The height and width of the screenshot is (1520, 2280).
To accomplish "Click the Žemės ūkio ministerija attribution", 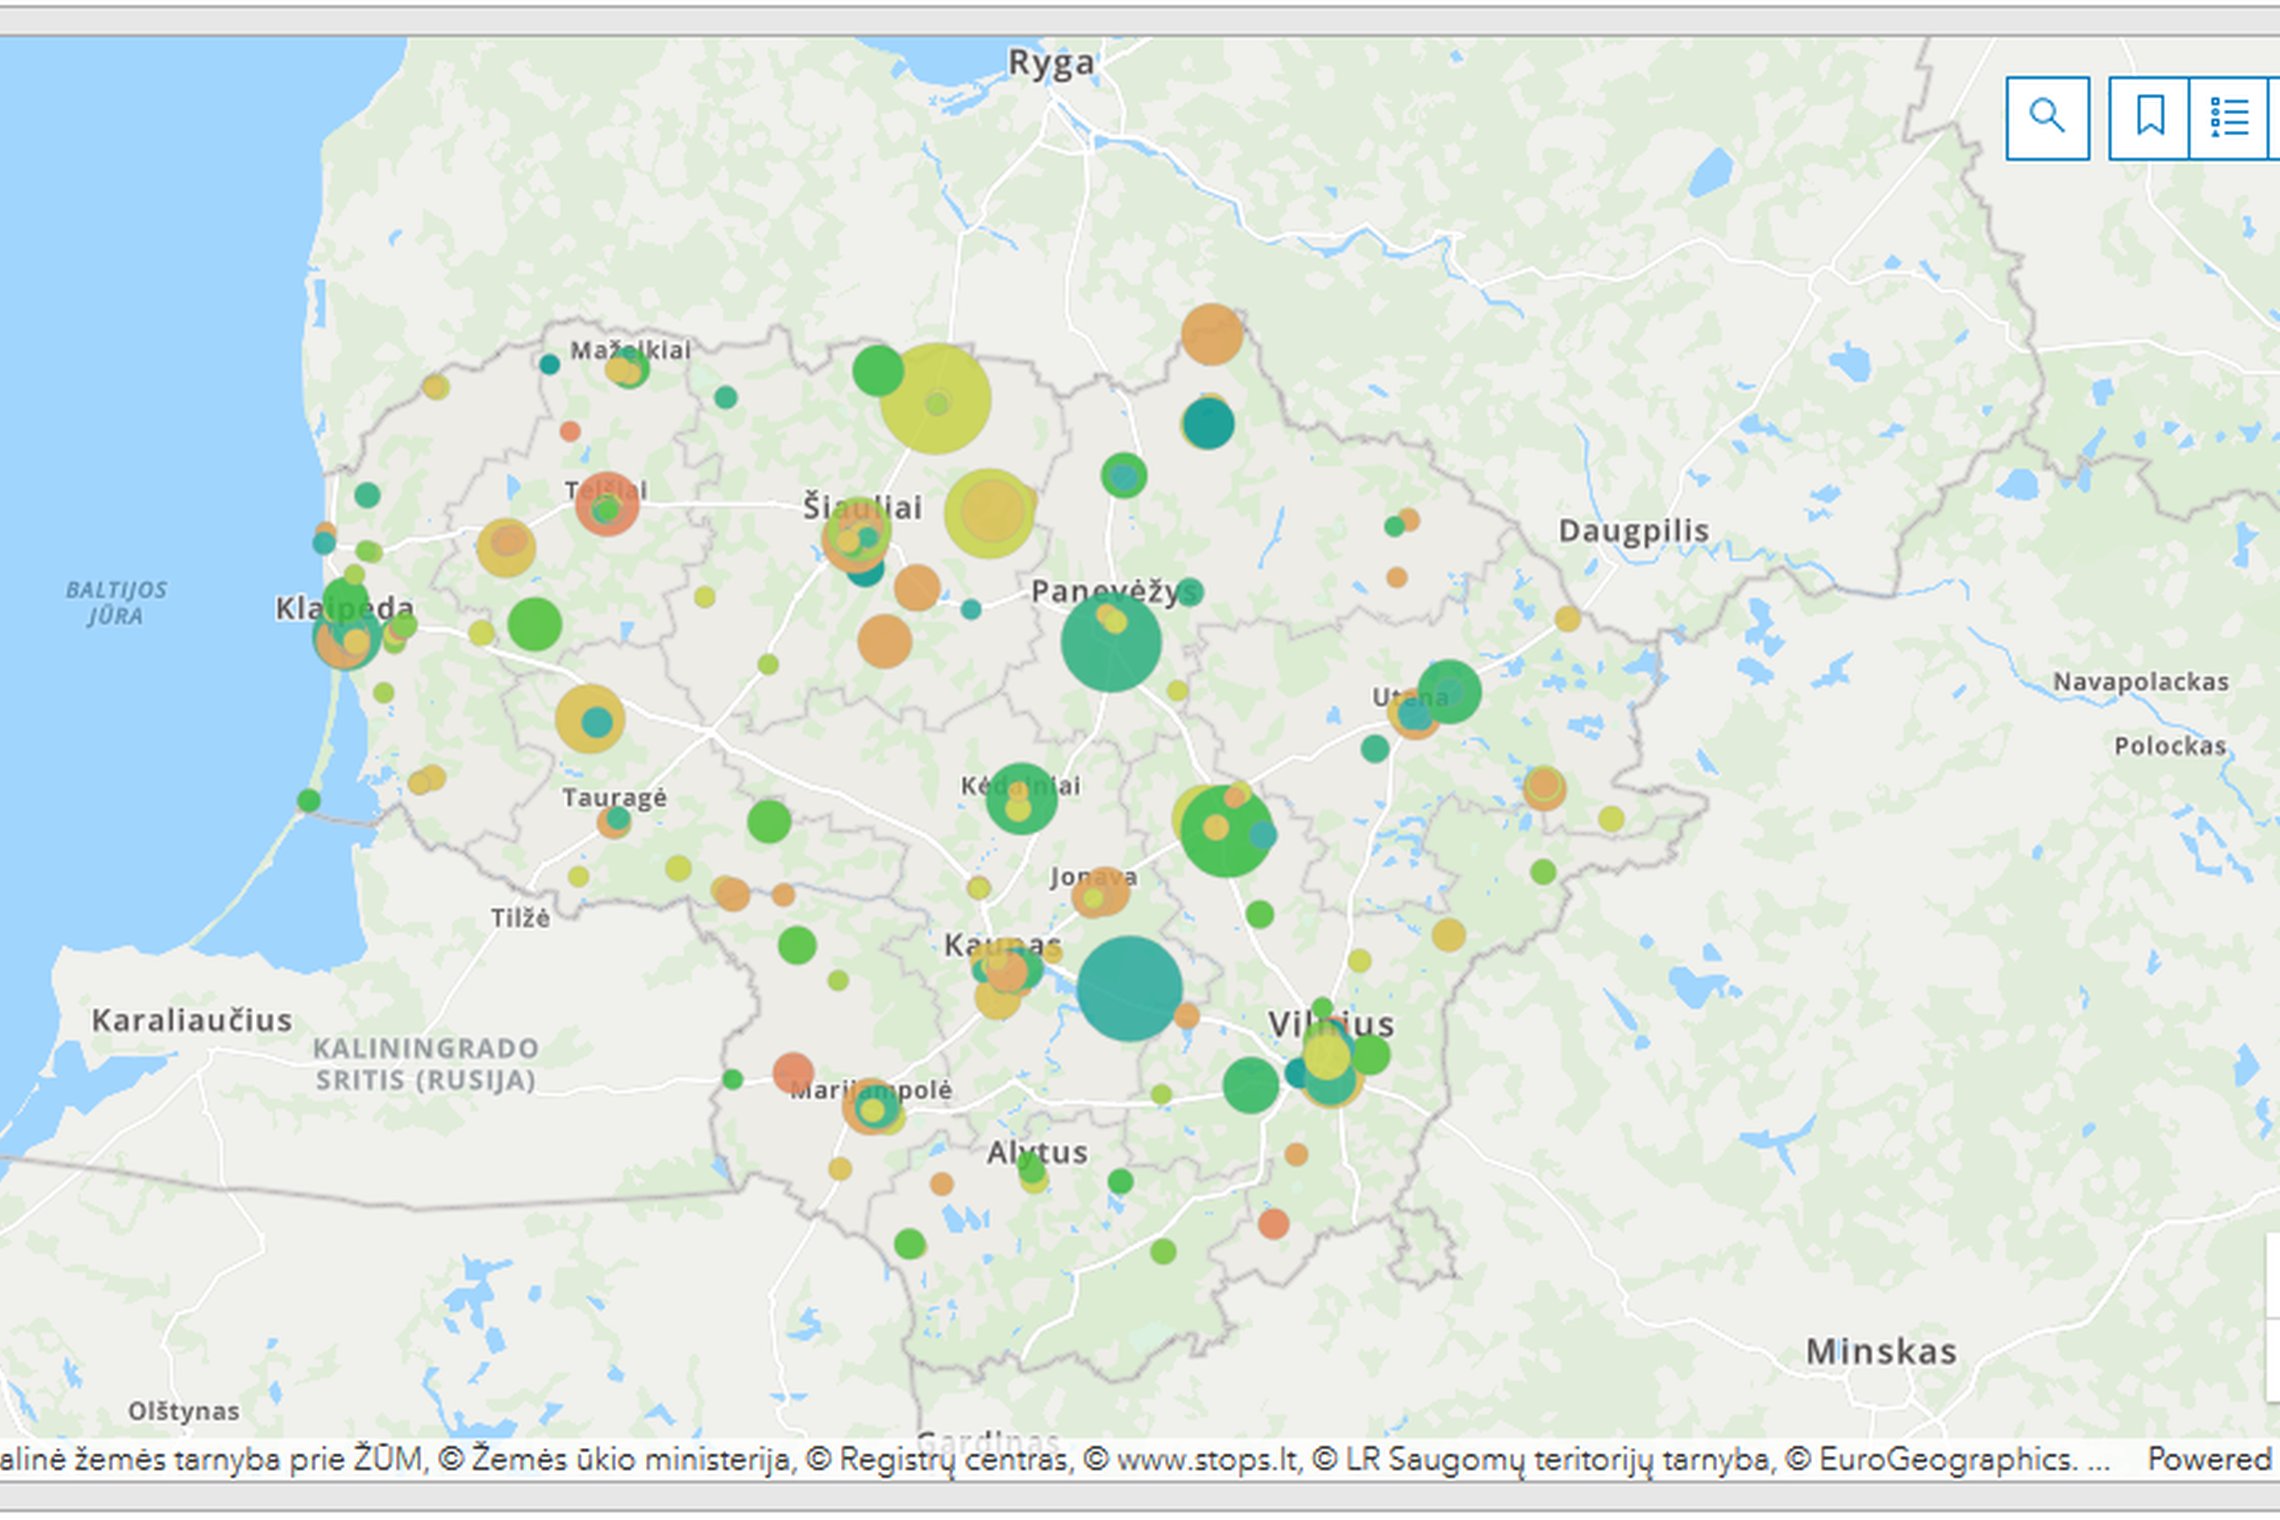I will 630,1459.
